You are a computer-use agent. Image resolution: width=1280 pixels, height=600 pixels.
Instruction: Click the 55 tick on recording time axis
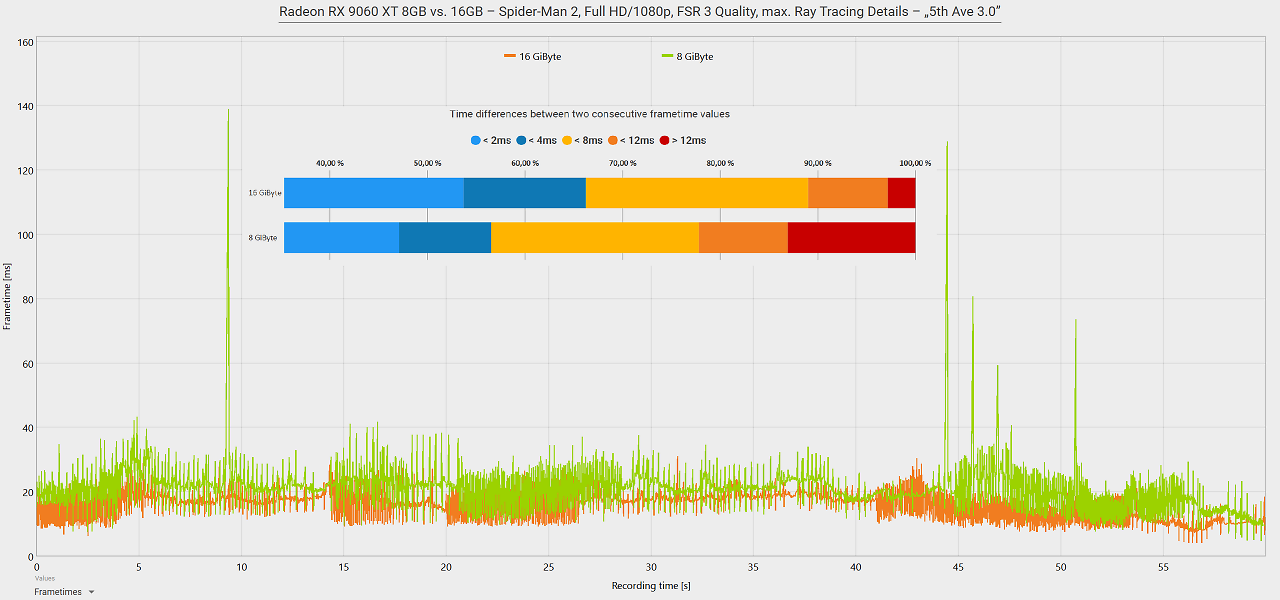[1163, 567]
